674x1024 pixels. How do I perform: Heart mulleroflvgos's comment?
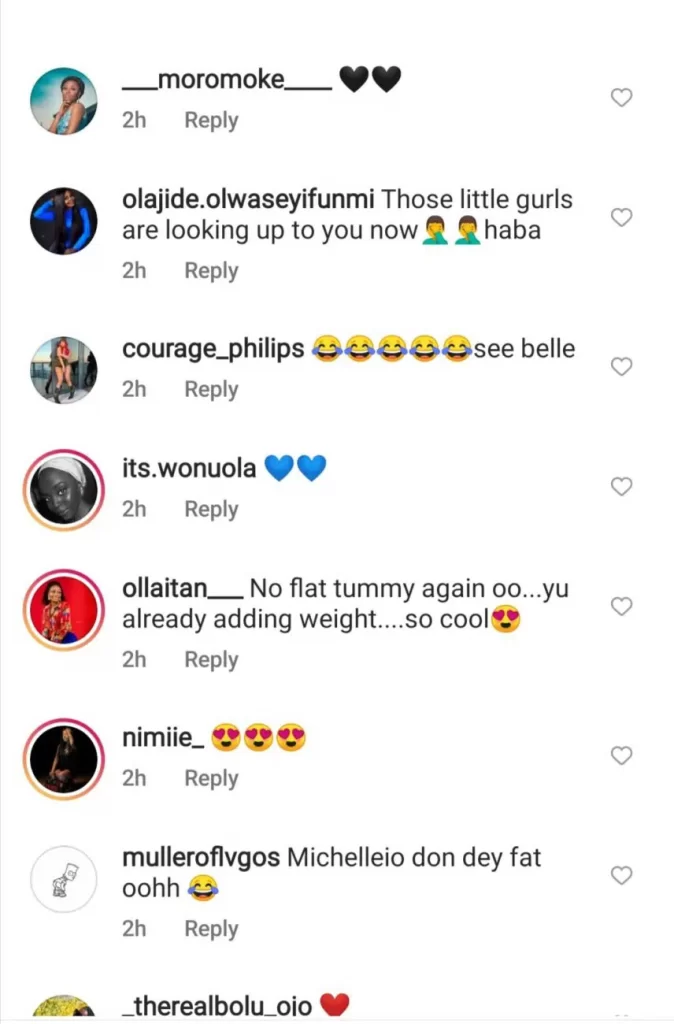click(x=621, y=876)
